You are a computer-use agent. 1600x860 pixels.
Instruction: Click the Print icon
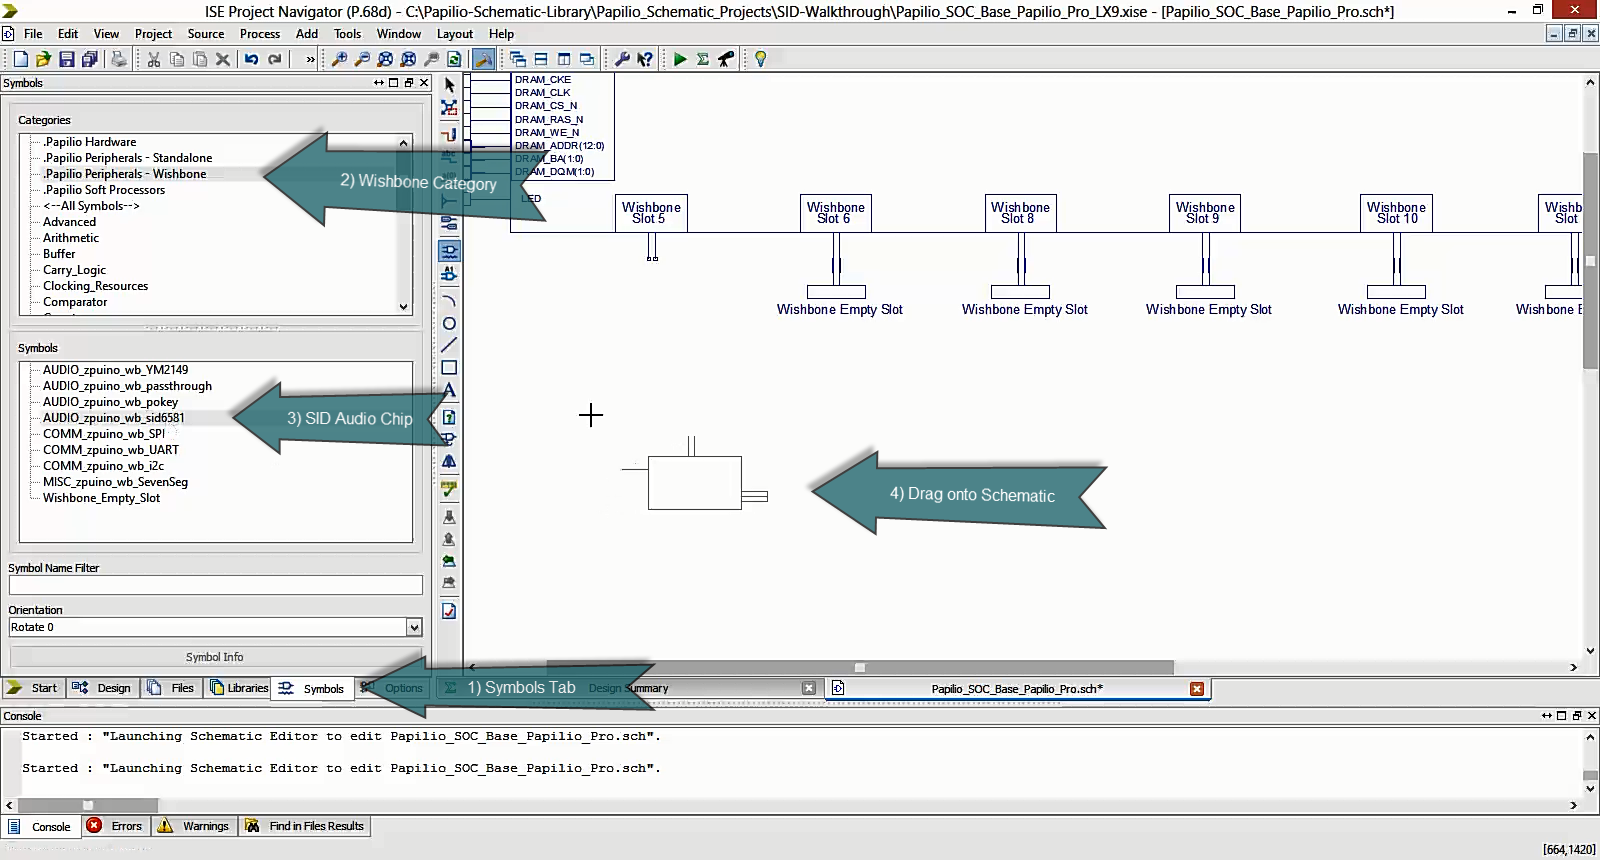(118, 59)
